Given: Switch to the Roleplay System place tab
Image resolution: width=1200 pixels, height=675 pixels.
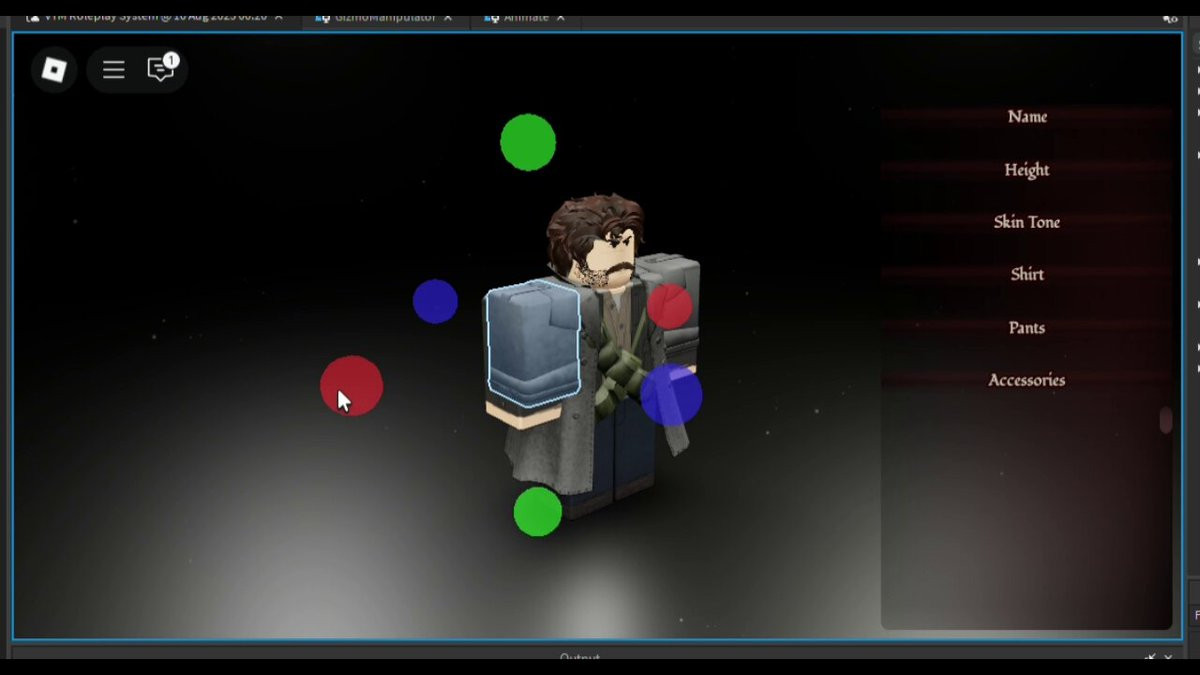Looking at the screenshot, I should 156,17.
